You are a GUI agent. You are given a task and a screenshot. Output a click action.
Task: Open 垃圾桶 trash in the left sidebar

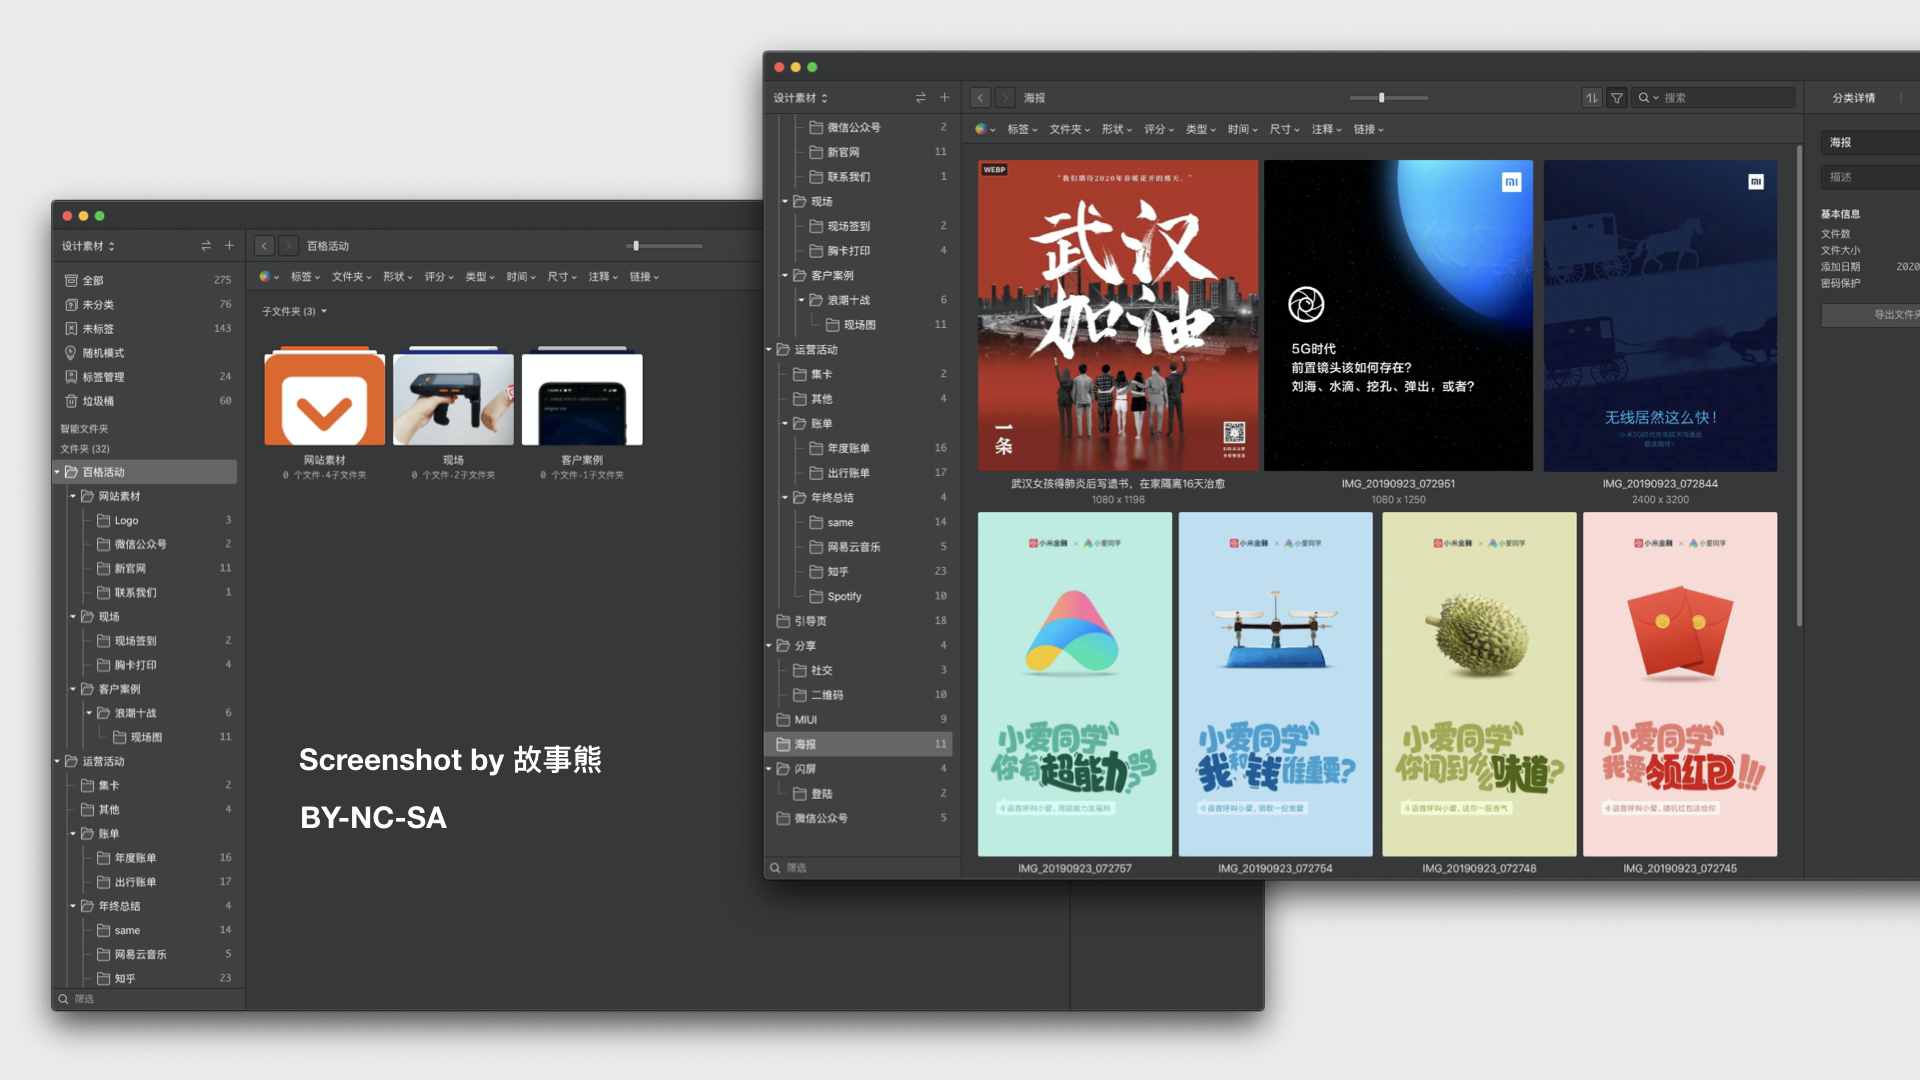click(x=98, y=401)
